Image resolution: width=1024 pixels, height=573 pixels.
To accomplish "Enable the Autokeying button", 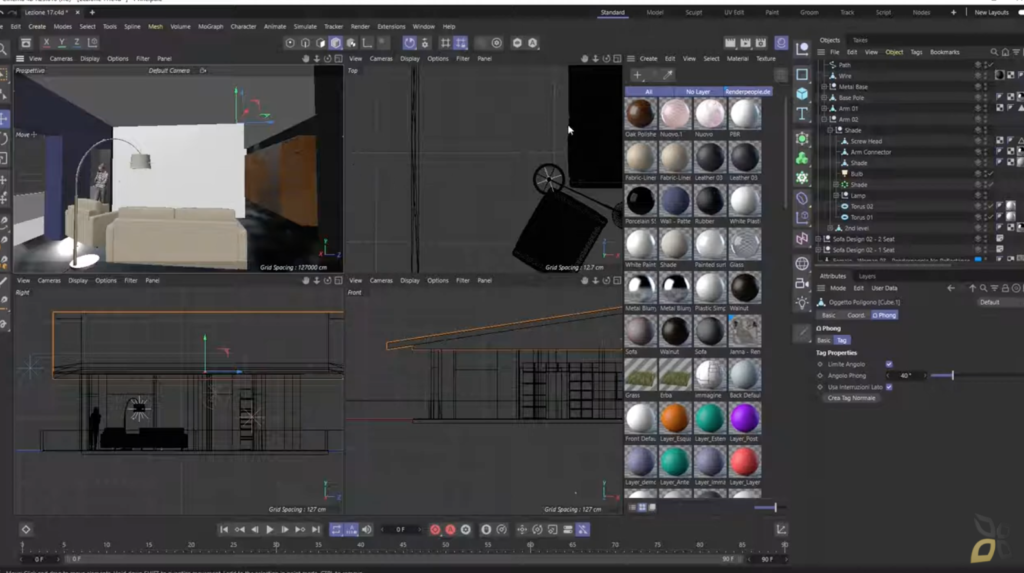I will 450,530.
